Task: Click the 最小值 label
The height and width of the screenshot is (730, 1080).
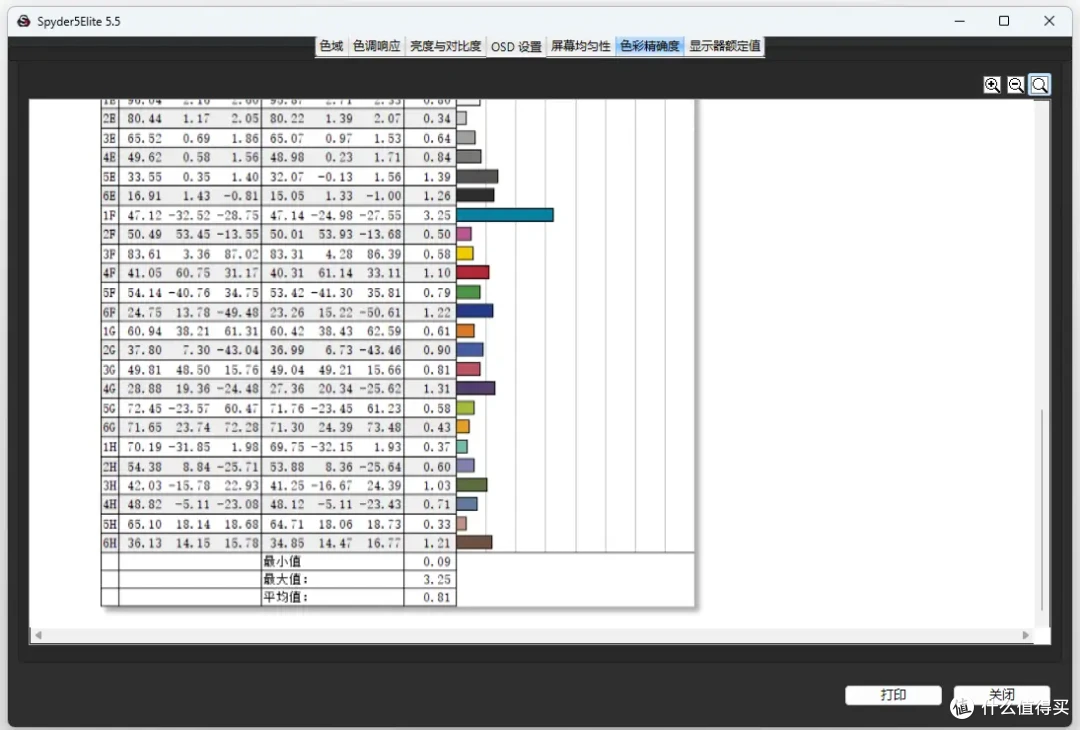Action: pyautogui.click(x=282, y=561)
